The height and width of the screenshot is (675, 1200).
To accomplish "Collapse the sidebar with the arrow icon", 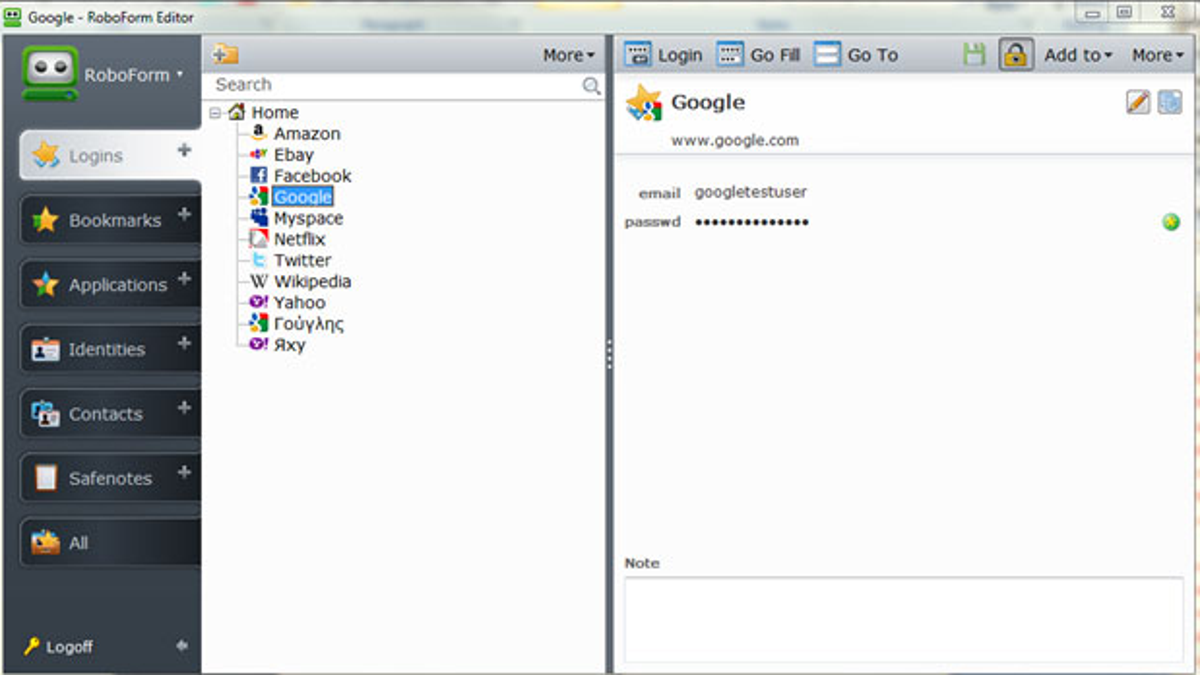I will 182,646.
